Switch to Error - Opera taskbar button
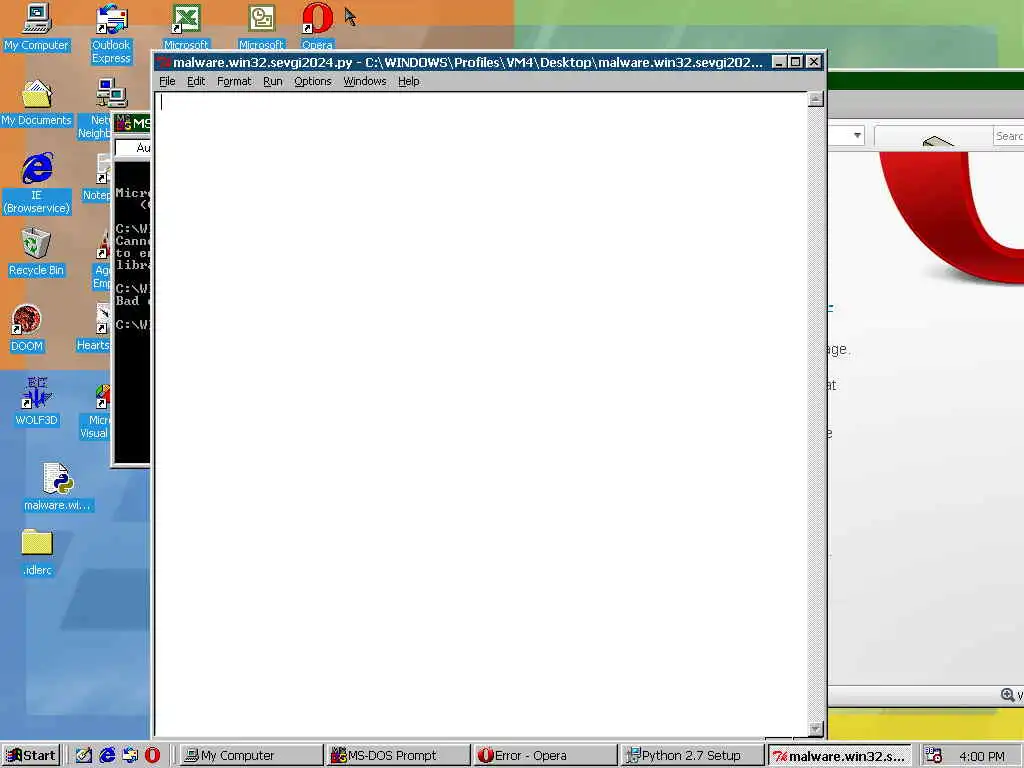Viewport: 1024px width, 768px height. (x=545, y=756)
